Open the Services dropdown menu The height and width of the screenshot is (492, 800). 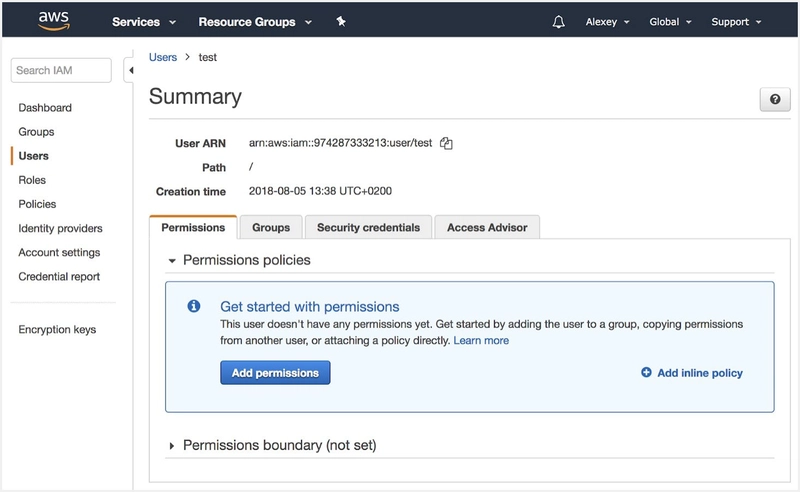[x=144, y=22]
